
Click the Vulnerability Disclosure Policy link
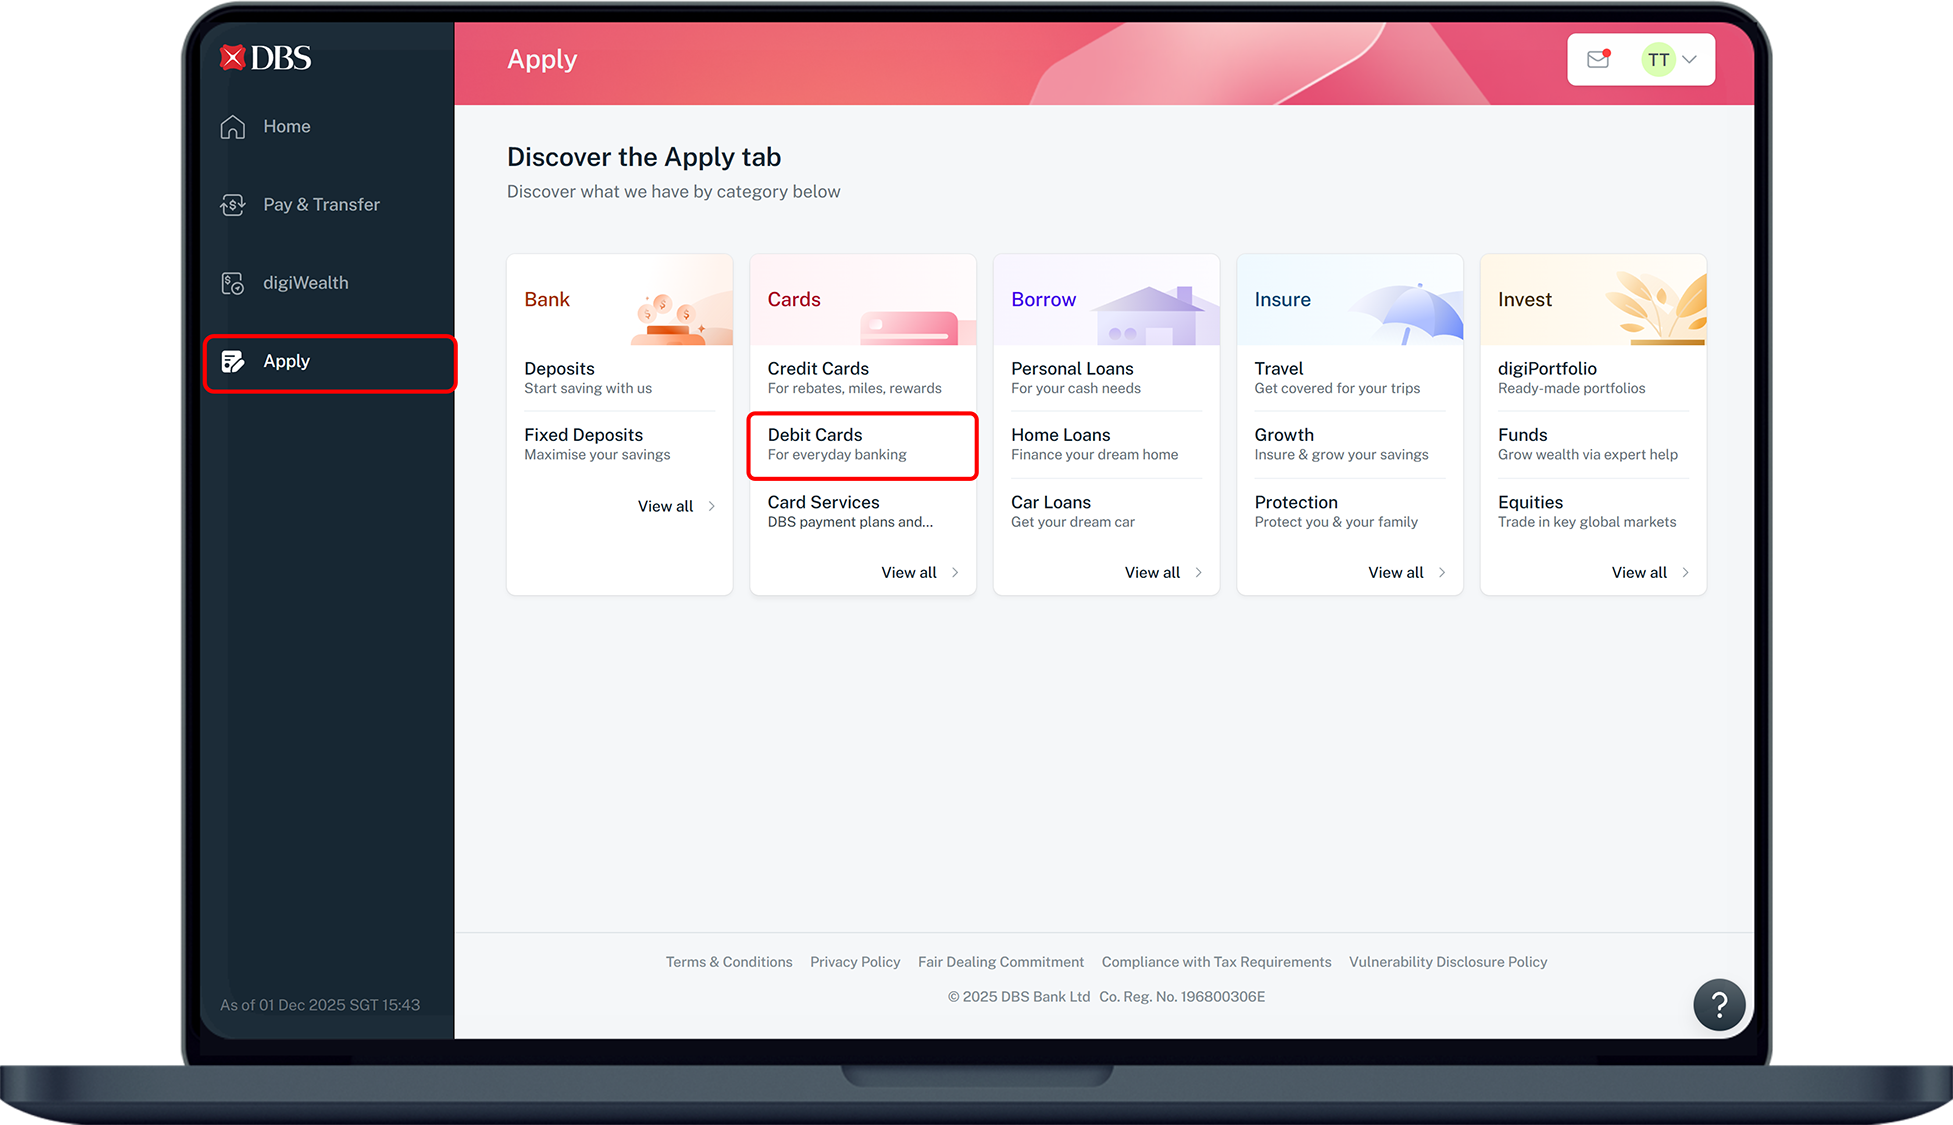[1448, 961]
